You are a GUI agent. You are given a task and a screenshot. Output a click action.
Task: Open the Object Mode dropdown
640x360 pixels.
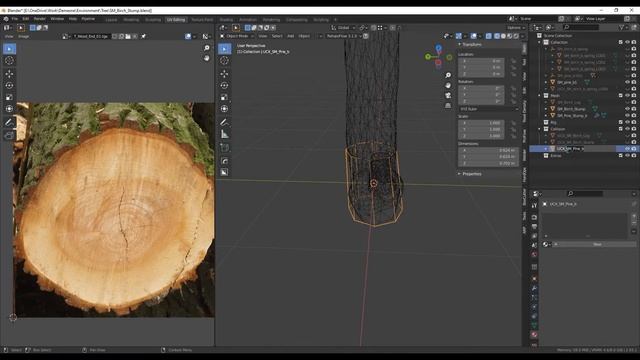(x=237, y=36)
